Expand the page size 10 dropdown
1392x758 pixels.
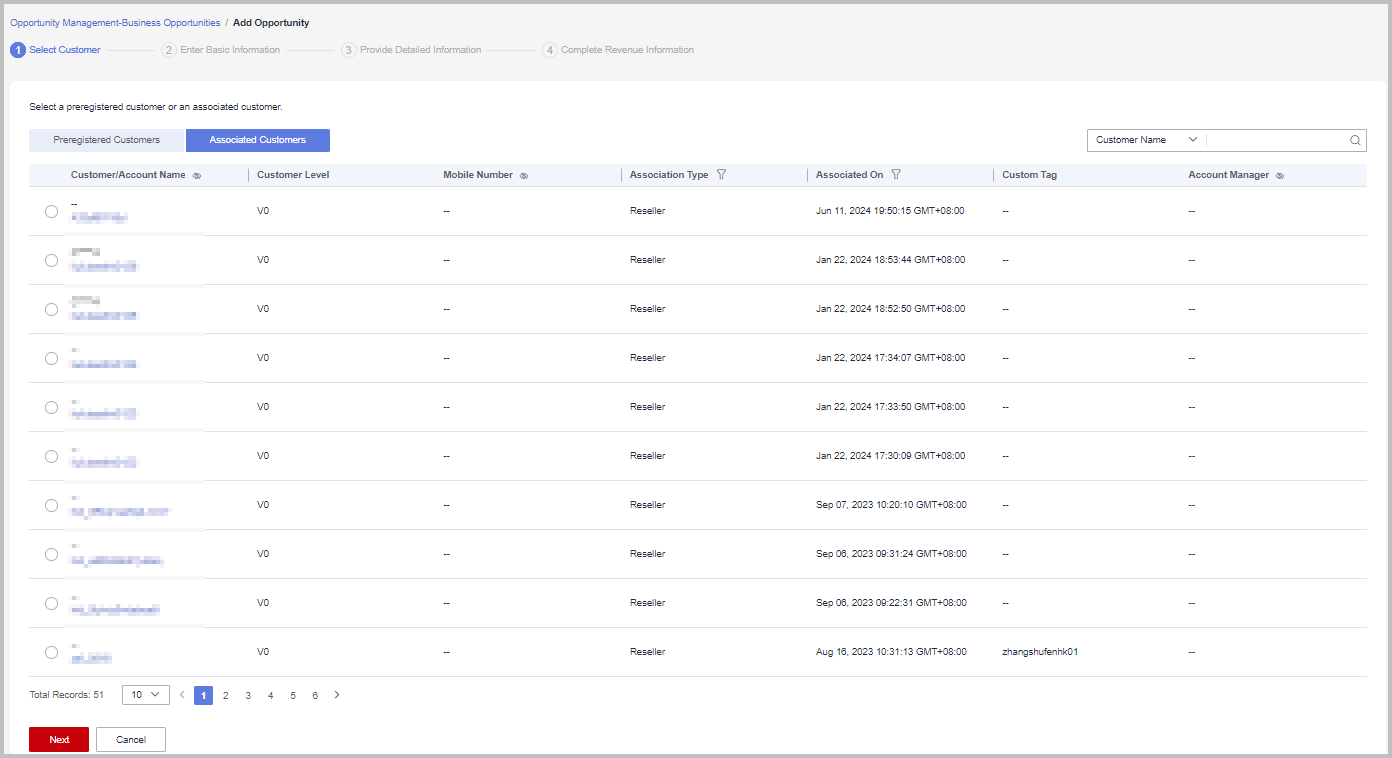coord(145,695)
